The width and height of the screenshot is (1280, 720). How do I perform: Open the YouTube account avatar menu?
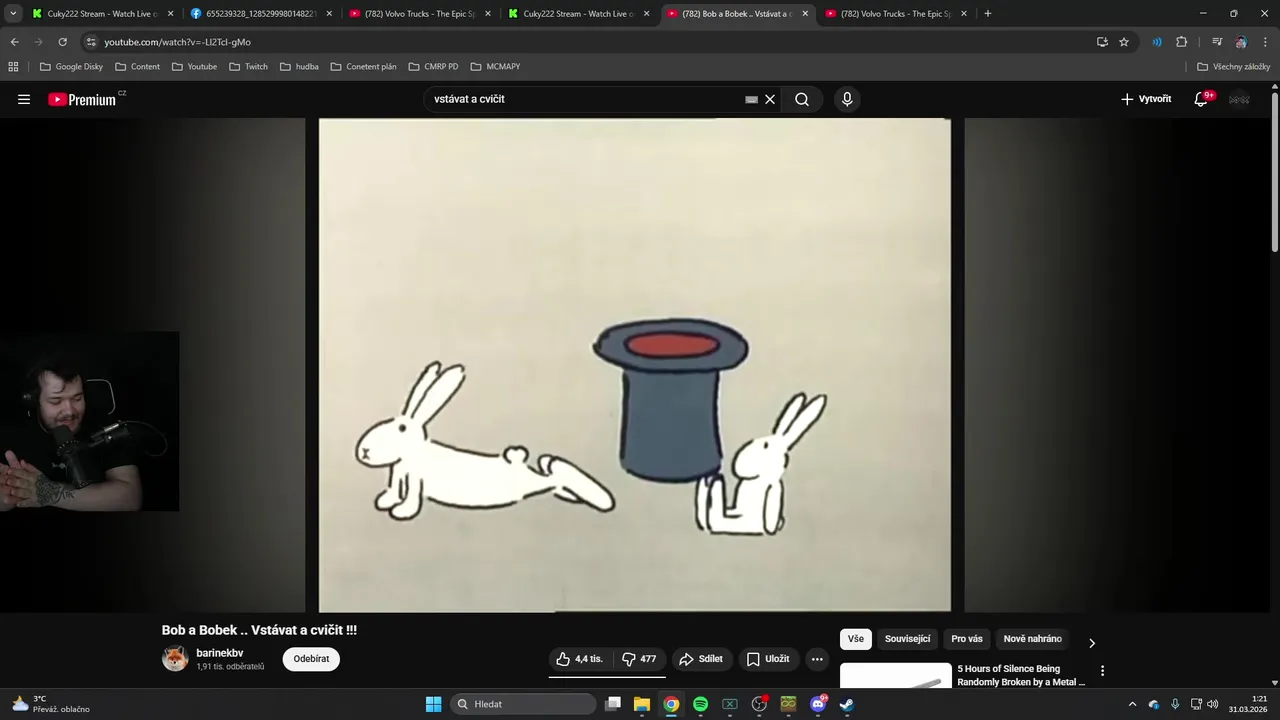click(1239, 99)
